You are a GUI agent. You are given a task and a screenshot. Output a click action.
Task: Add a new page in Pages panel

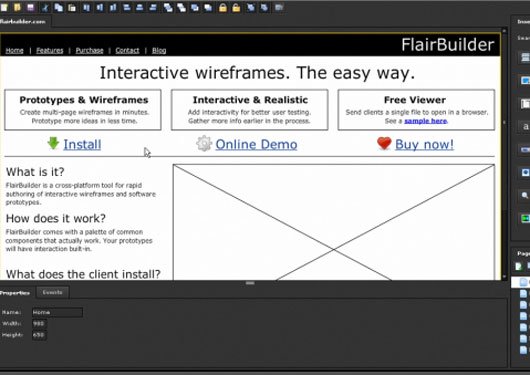point(519,266)
